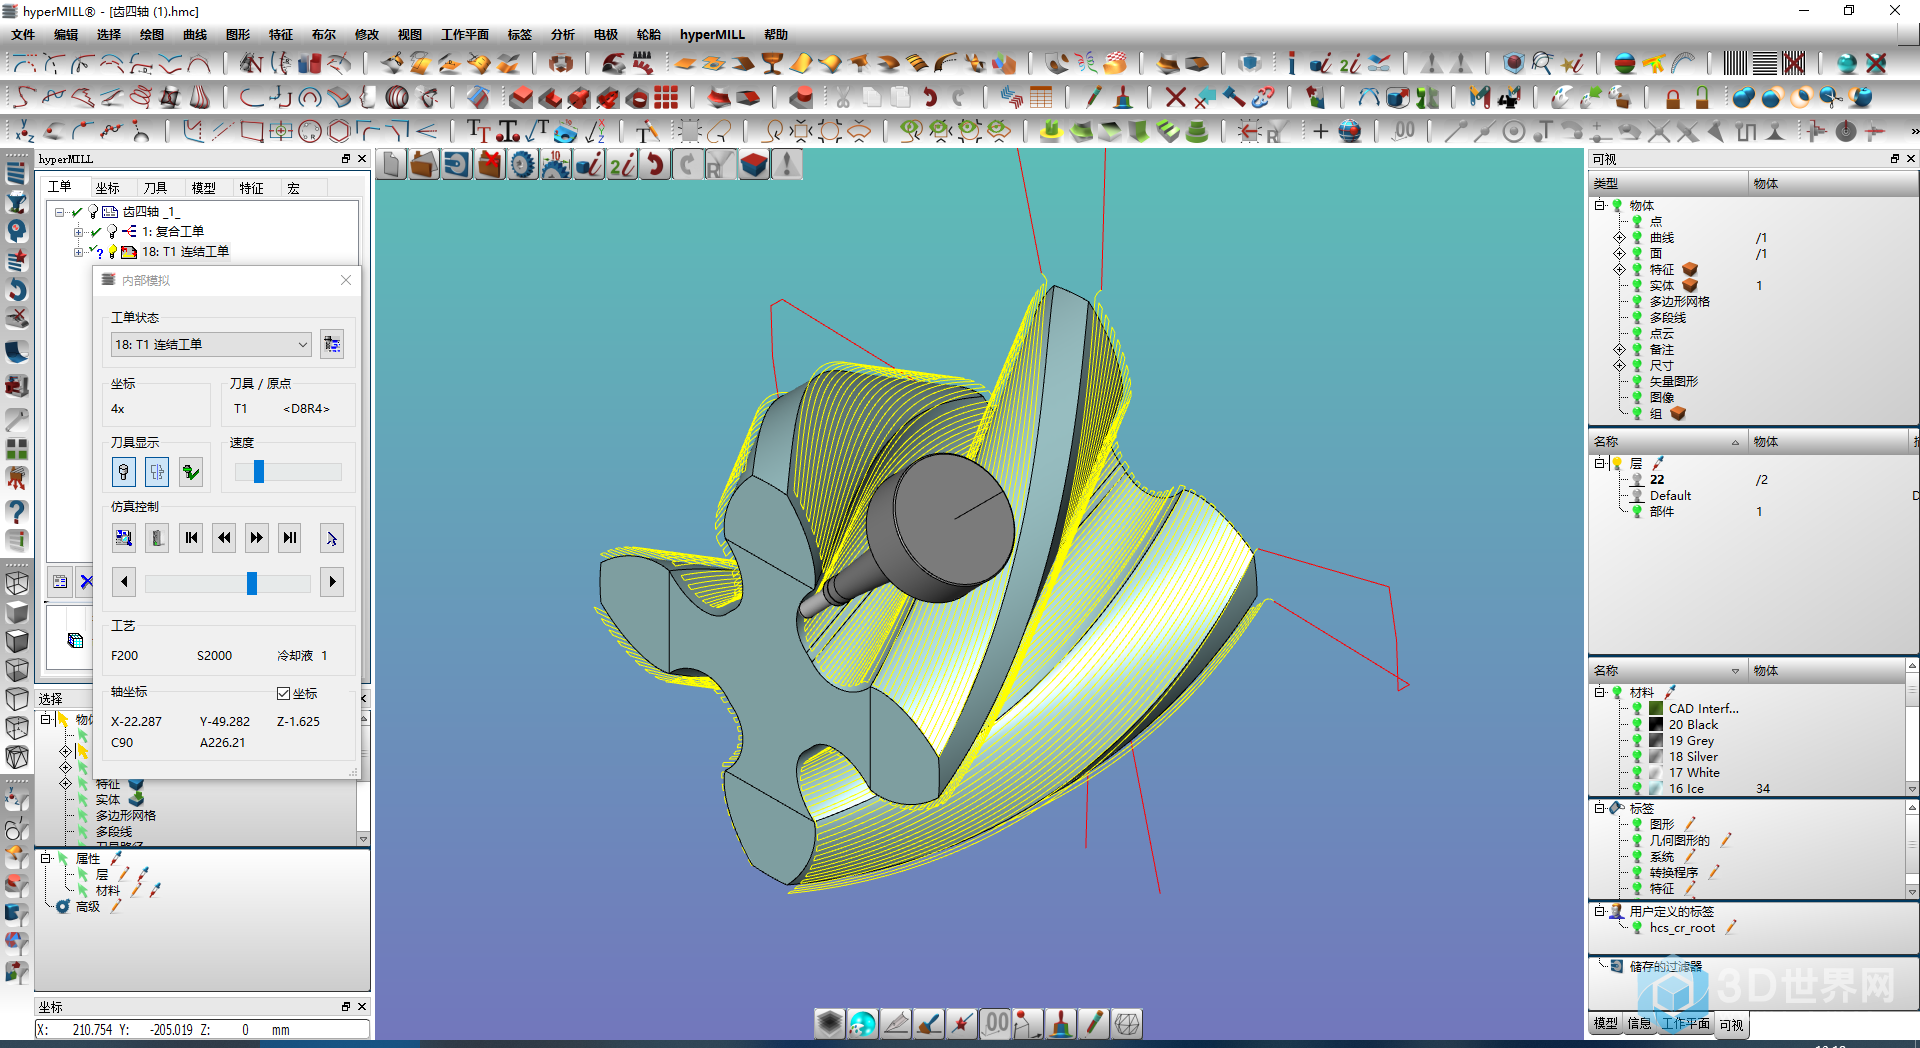Open the 分析 menu
Viewport: 1920px width, 1048px height.
[563, 34]
